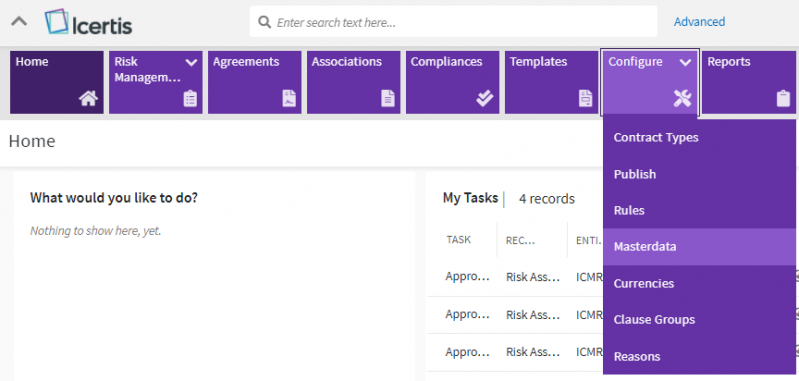This screenshot has width=799, height=381.
Task: Click Compliances double-check icon
Action: tap(485, 98)
